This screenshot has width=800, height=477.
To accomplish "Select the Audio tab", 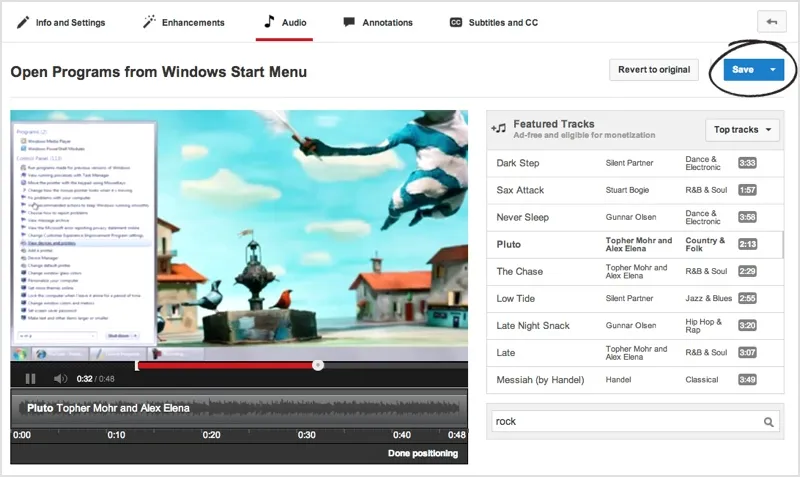I will [x=285, y=22].
